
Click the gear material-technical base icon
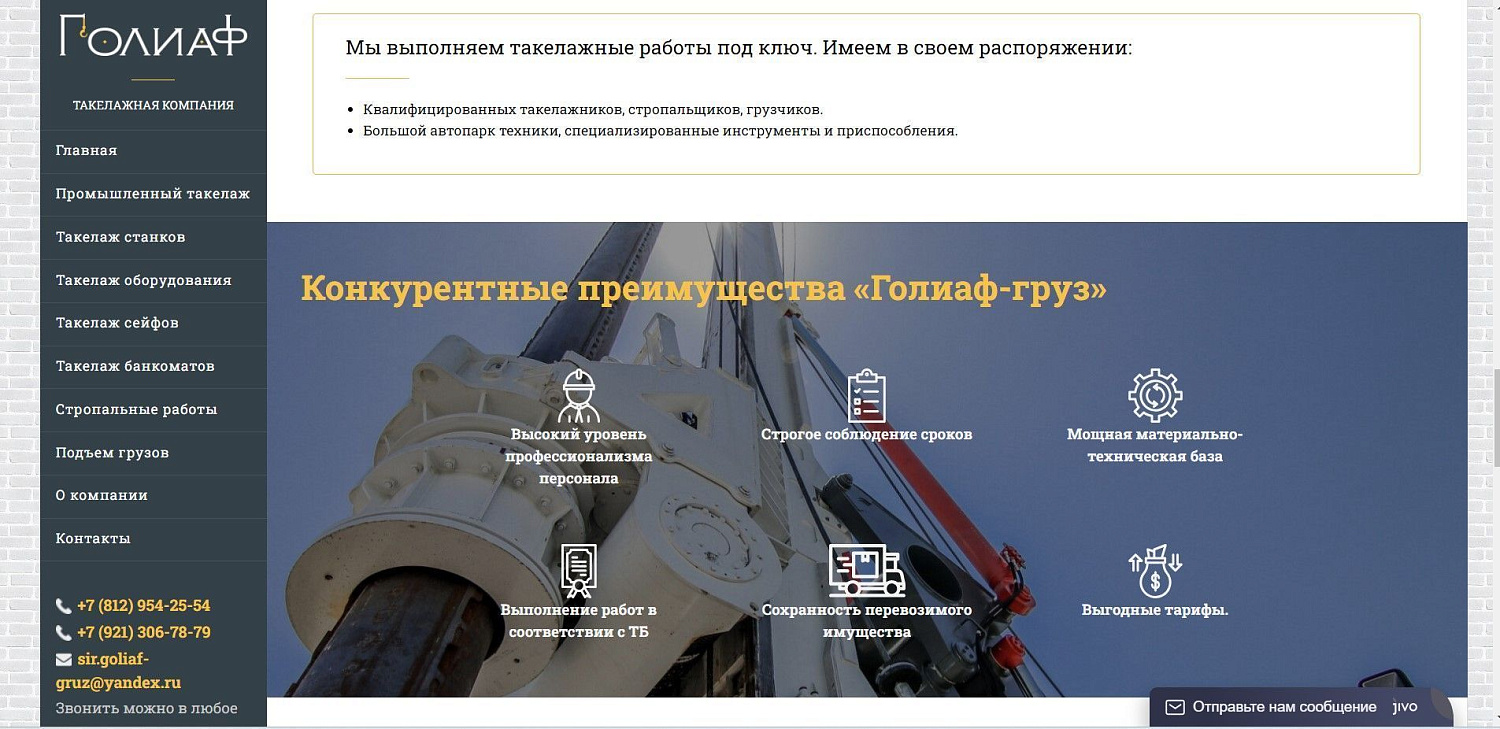tap(1156, 395)
